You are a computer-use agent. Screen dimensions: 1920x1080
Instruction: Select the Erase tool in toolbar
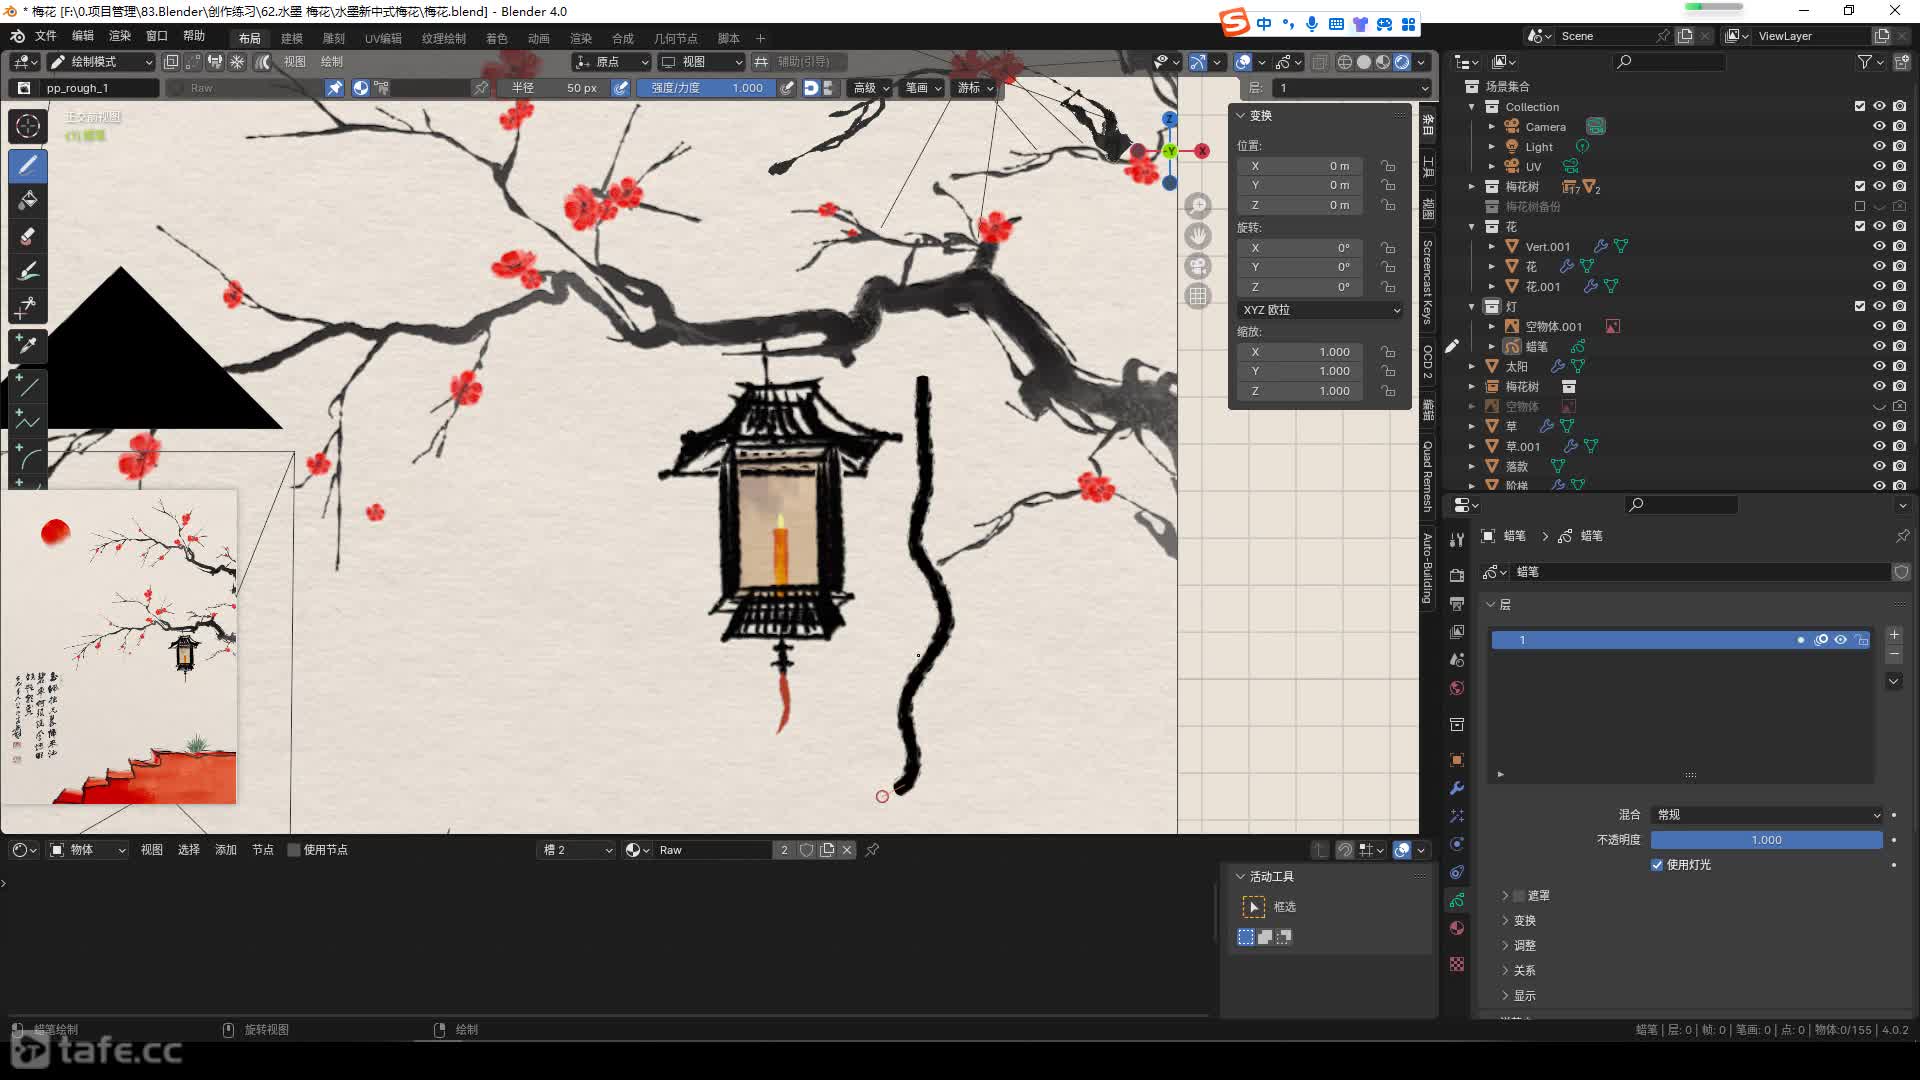[28, 235]
